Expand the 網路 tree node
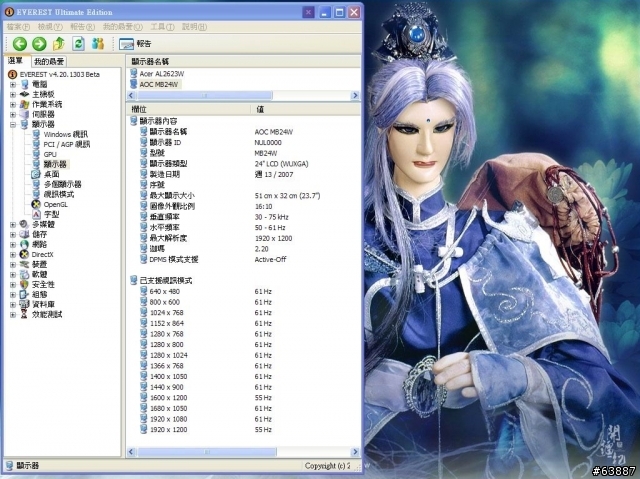This screenshot has height=479, width=640. point(13,244)
